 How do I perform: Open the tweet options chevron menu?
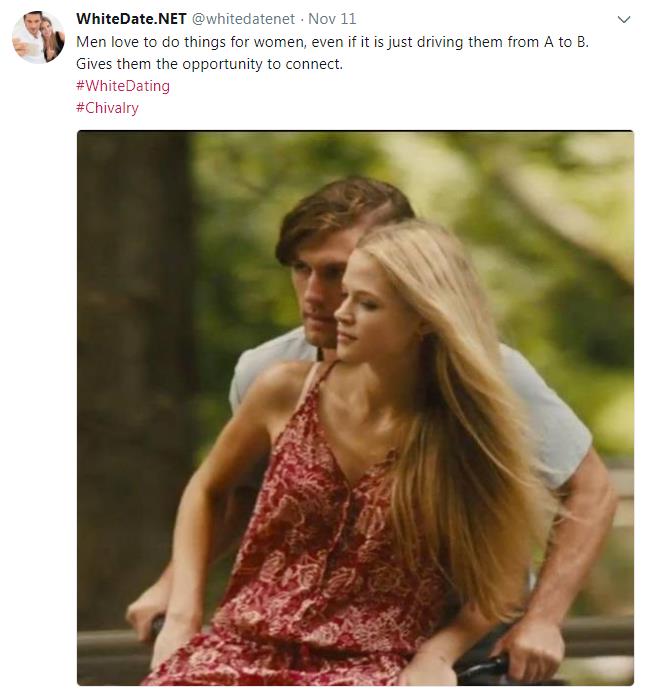tap(624, 20)
